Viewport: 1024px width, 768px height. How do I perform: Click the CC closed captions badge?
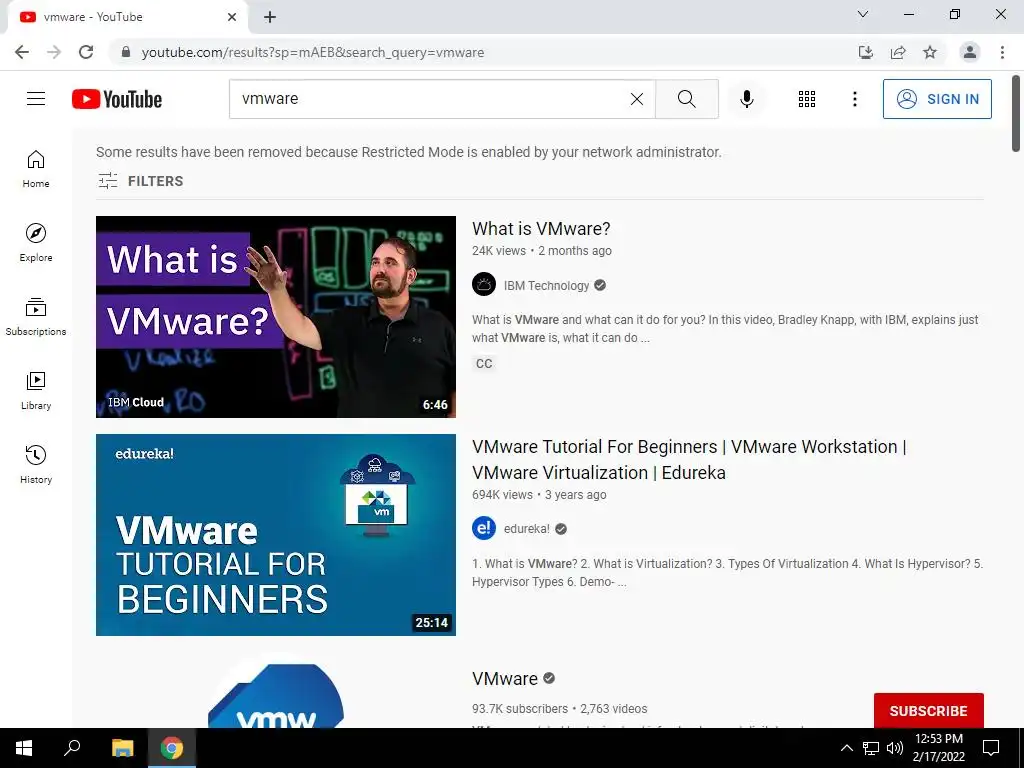pyautogui.click(x=484, y=364)
